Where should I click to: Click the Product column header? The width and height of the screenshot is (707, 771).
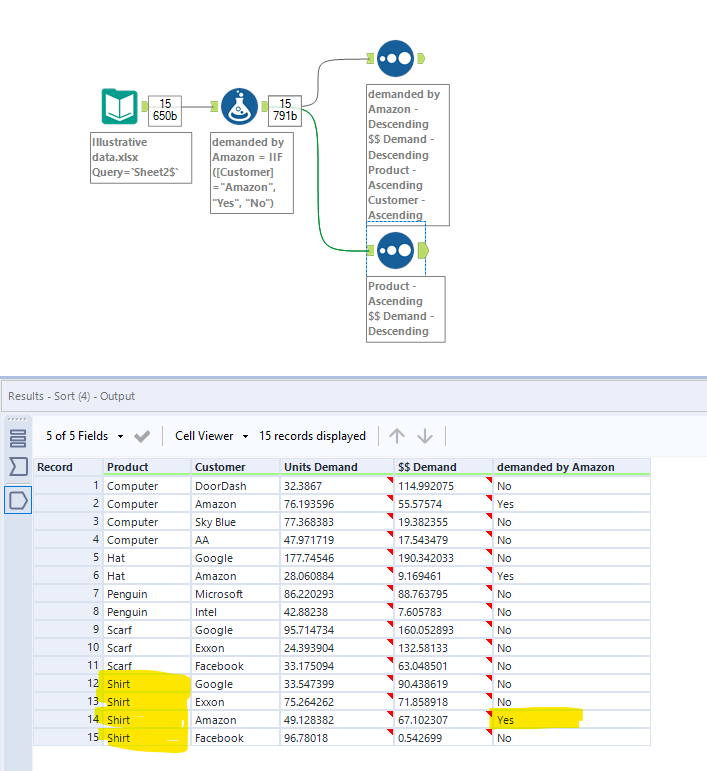(147, 467)
